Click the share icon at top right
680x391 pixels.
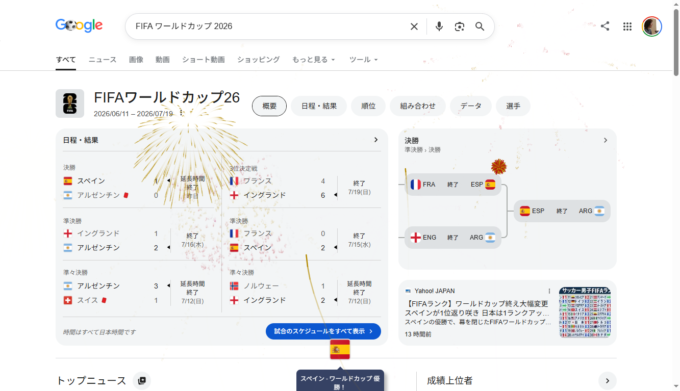(605, 26)
